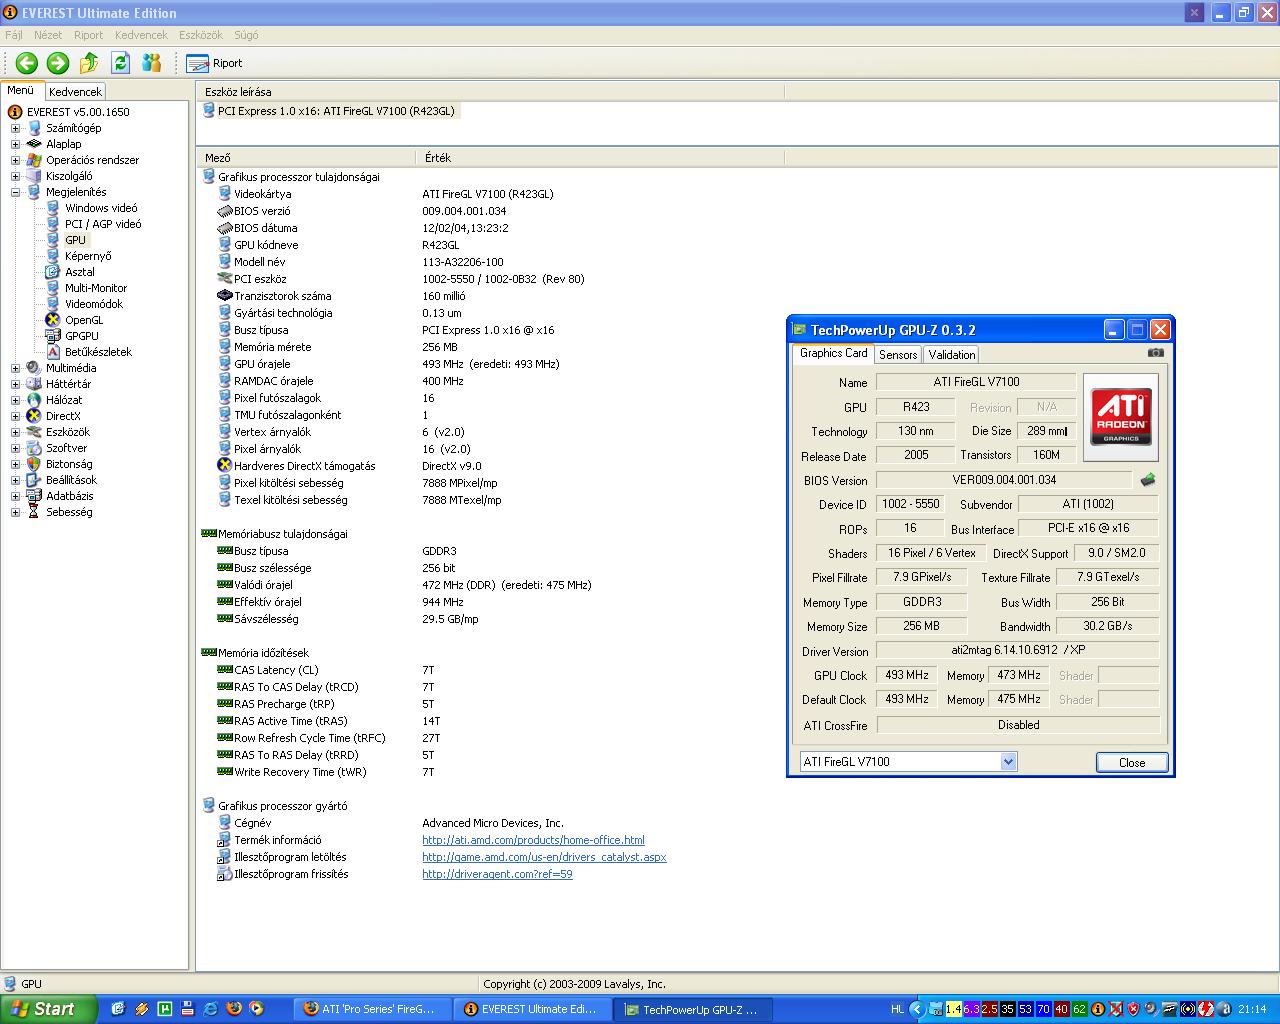Expand the Alaplap tree node

(x=15, y=144)
